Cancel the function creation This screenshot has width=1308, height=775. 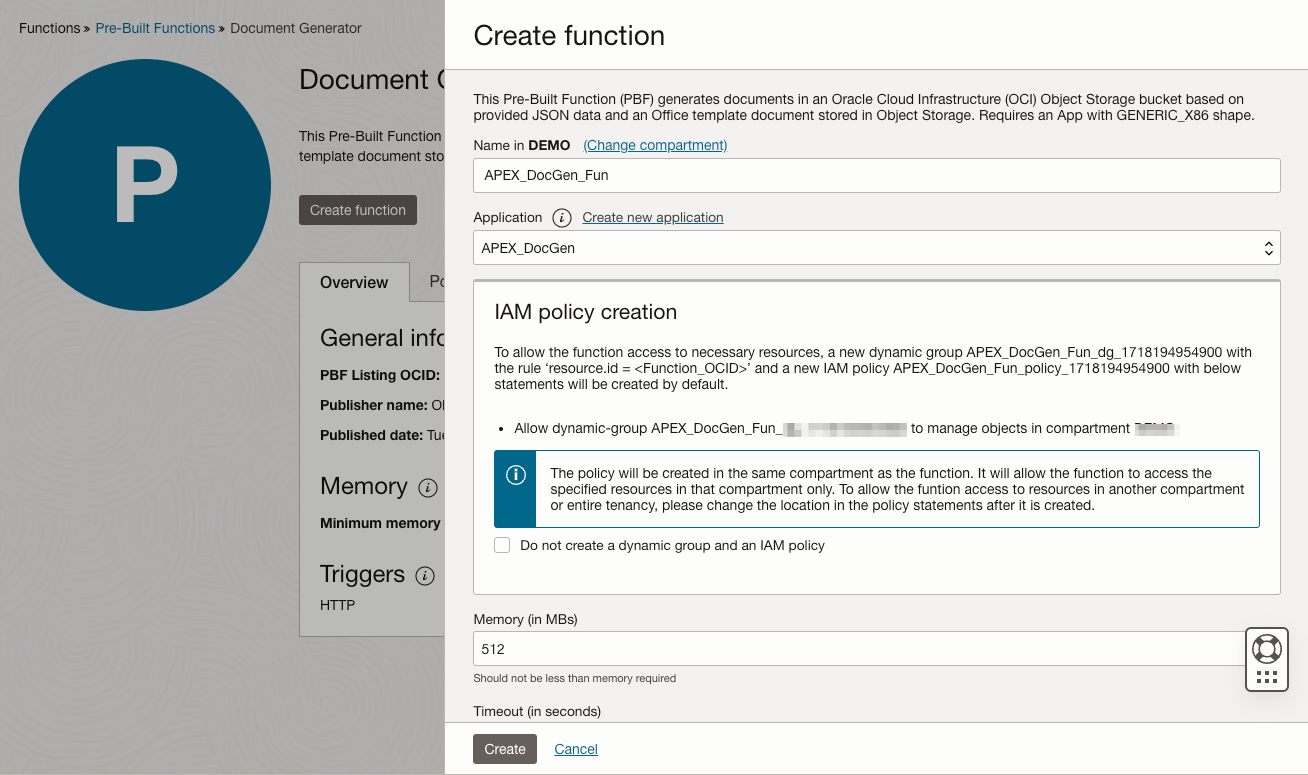click(x=575, y=748)
